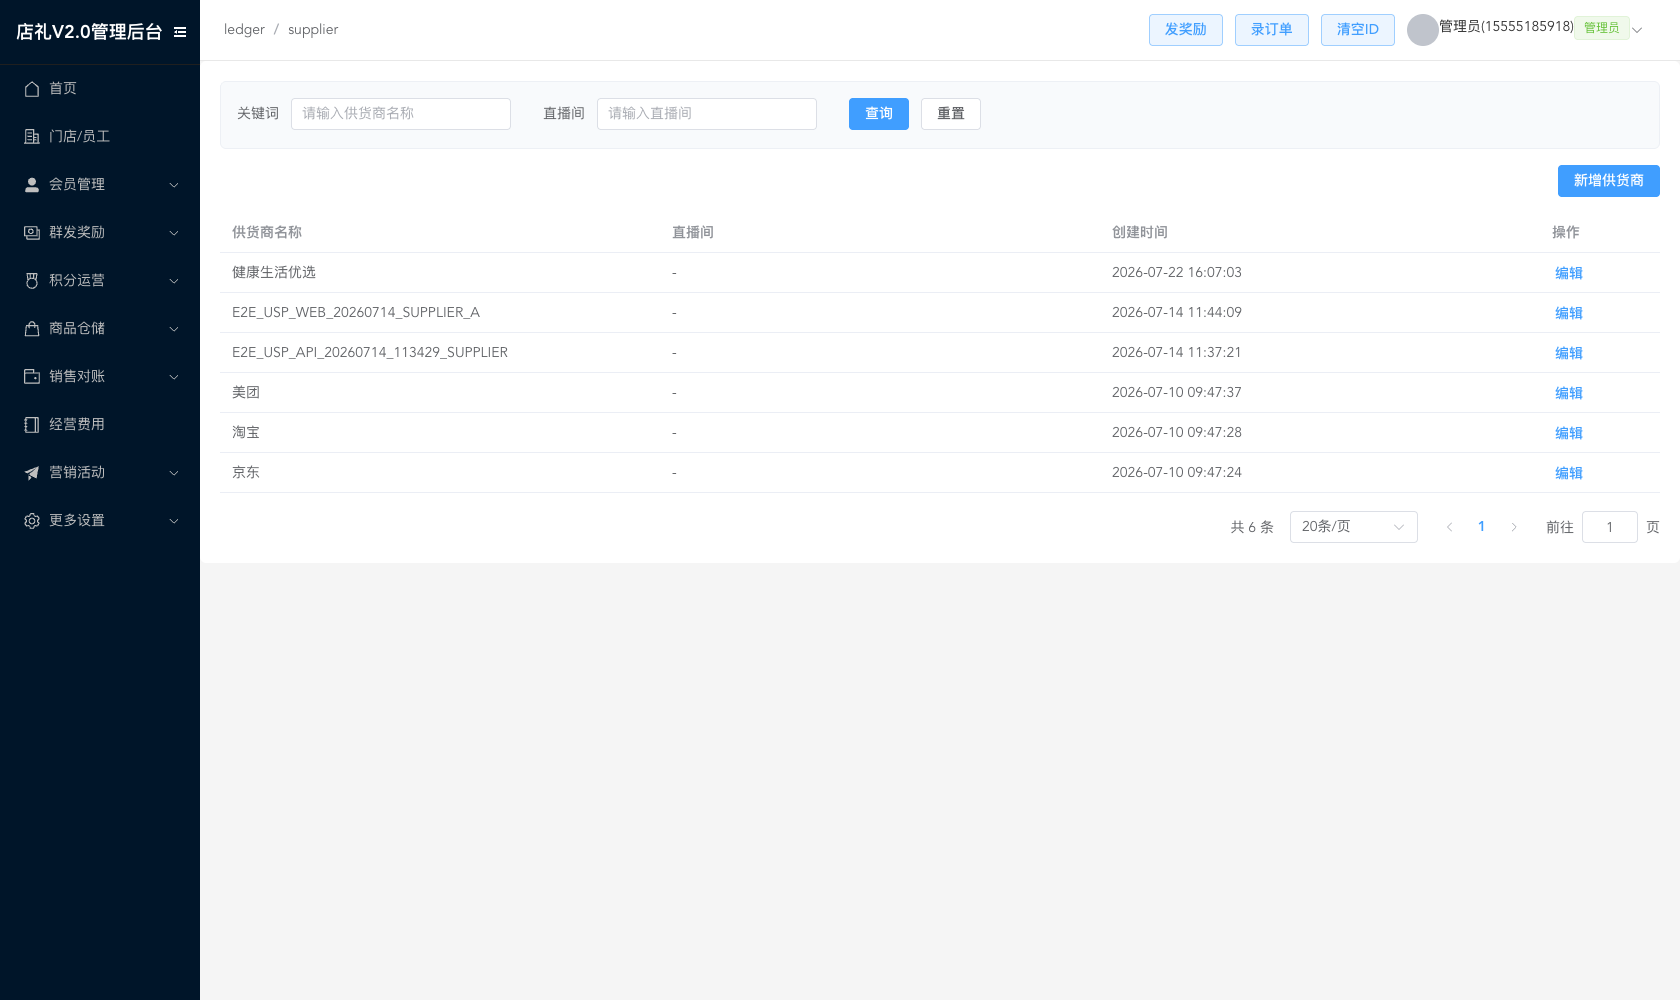Expand 积分运营 submenu chevron
1680x1000 pixels.
click(x=174, y=281)
